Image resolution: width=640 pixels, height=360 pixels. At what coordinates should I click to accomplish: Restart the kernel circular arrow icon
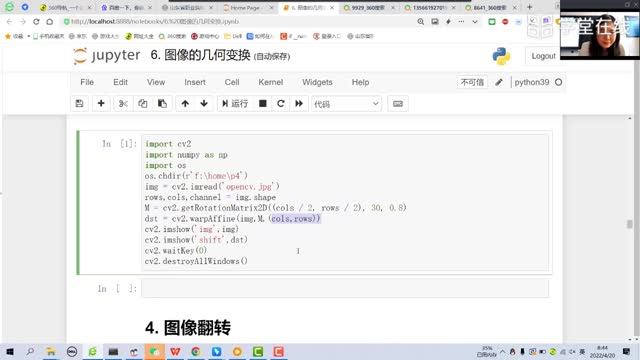pos(281,104)
